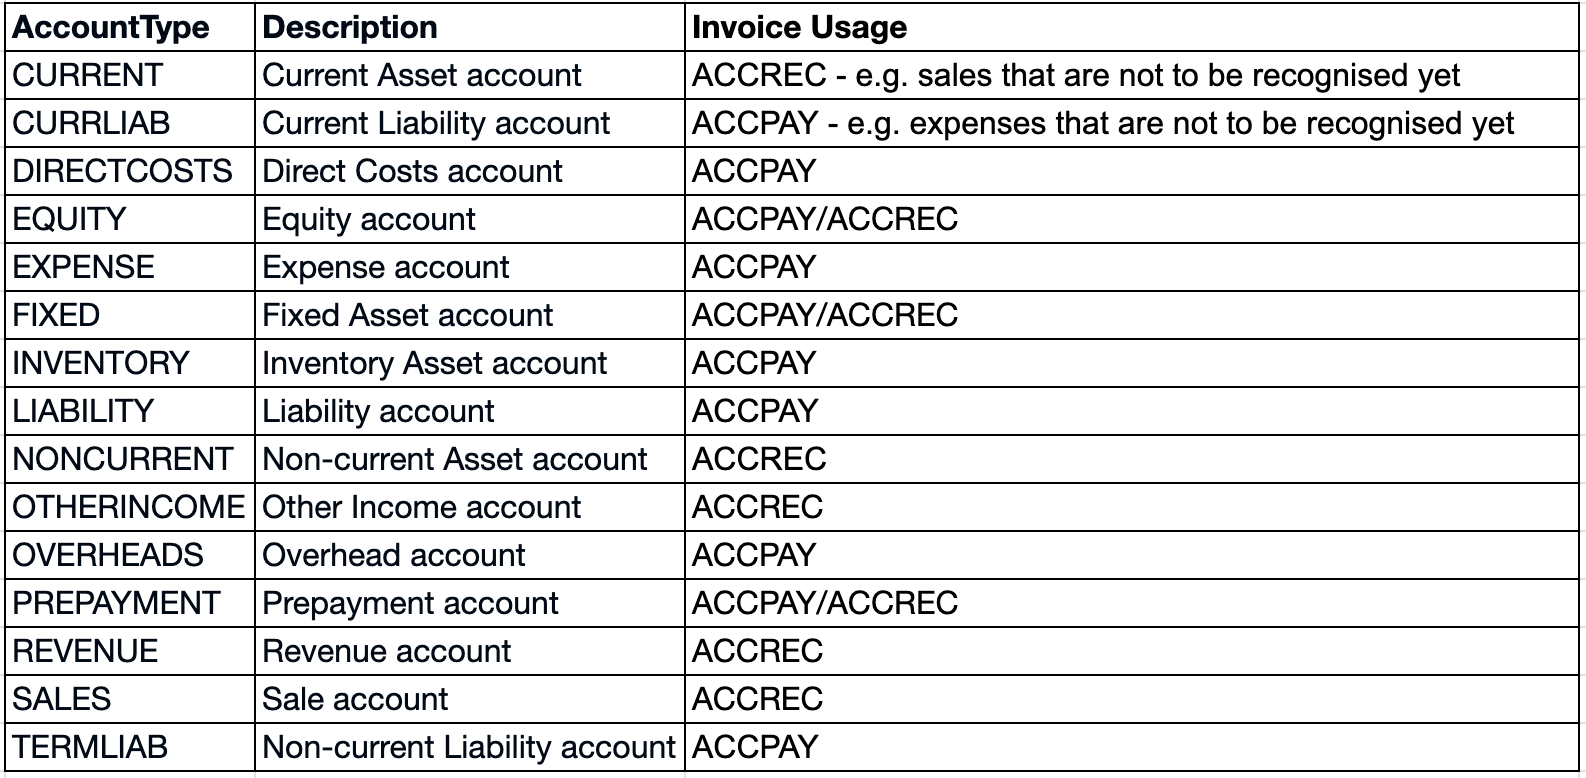Viewport: 1586px width, 778px height.
Task: Click the AccountType column header cell
Action: point(111,27)
